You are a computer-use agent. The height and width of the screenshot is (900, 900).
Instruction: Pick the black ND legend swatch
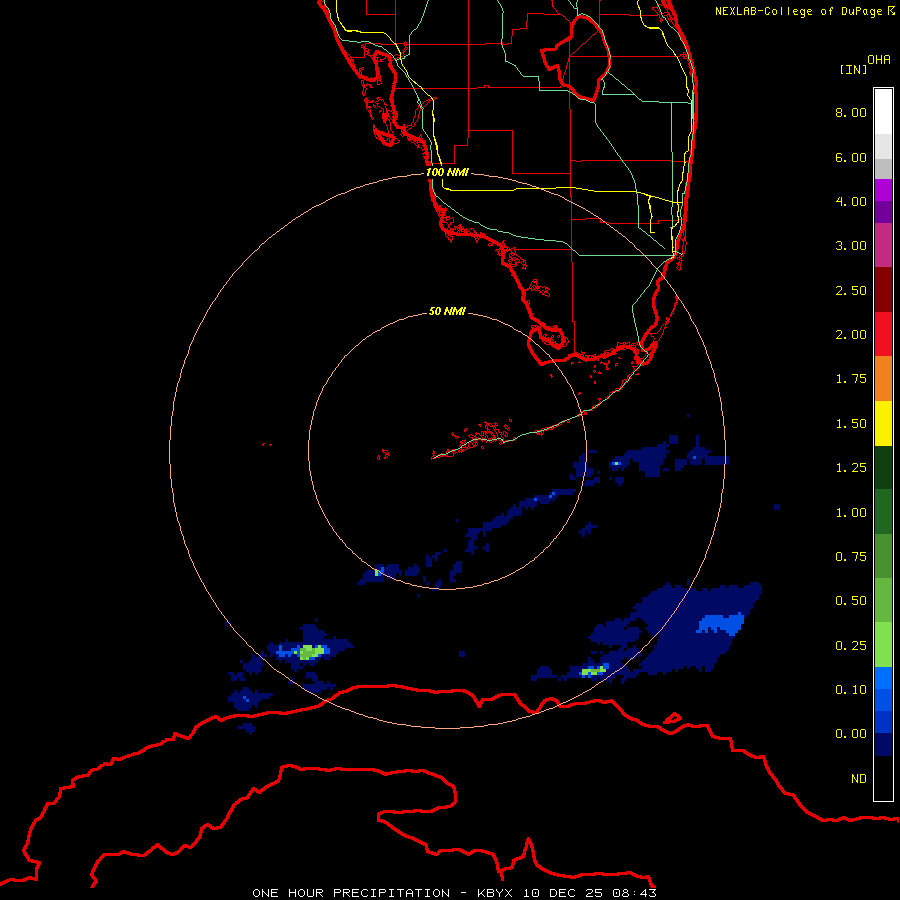coord(883,778)
